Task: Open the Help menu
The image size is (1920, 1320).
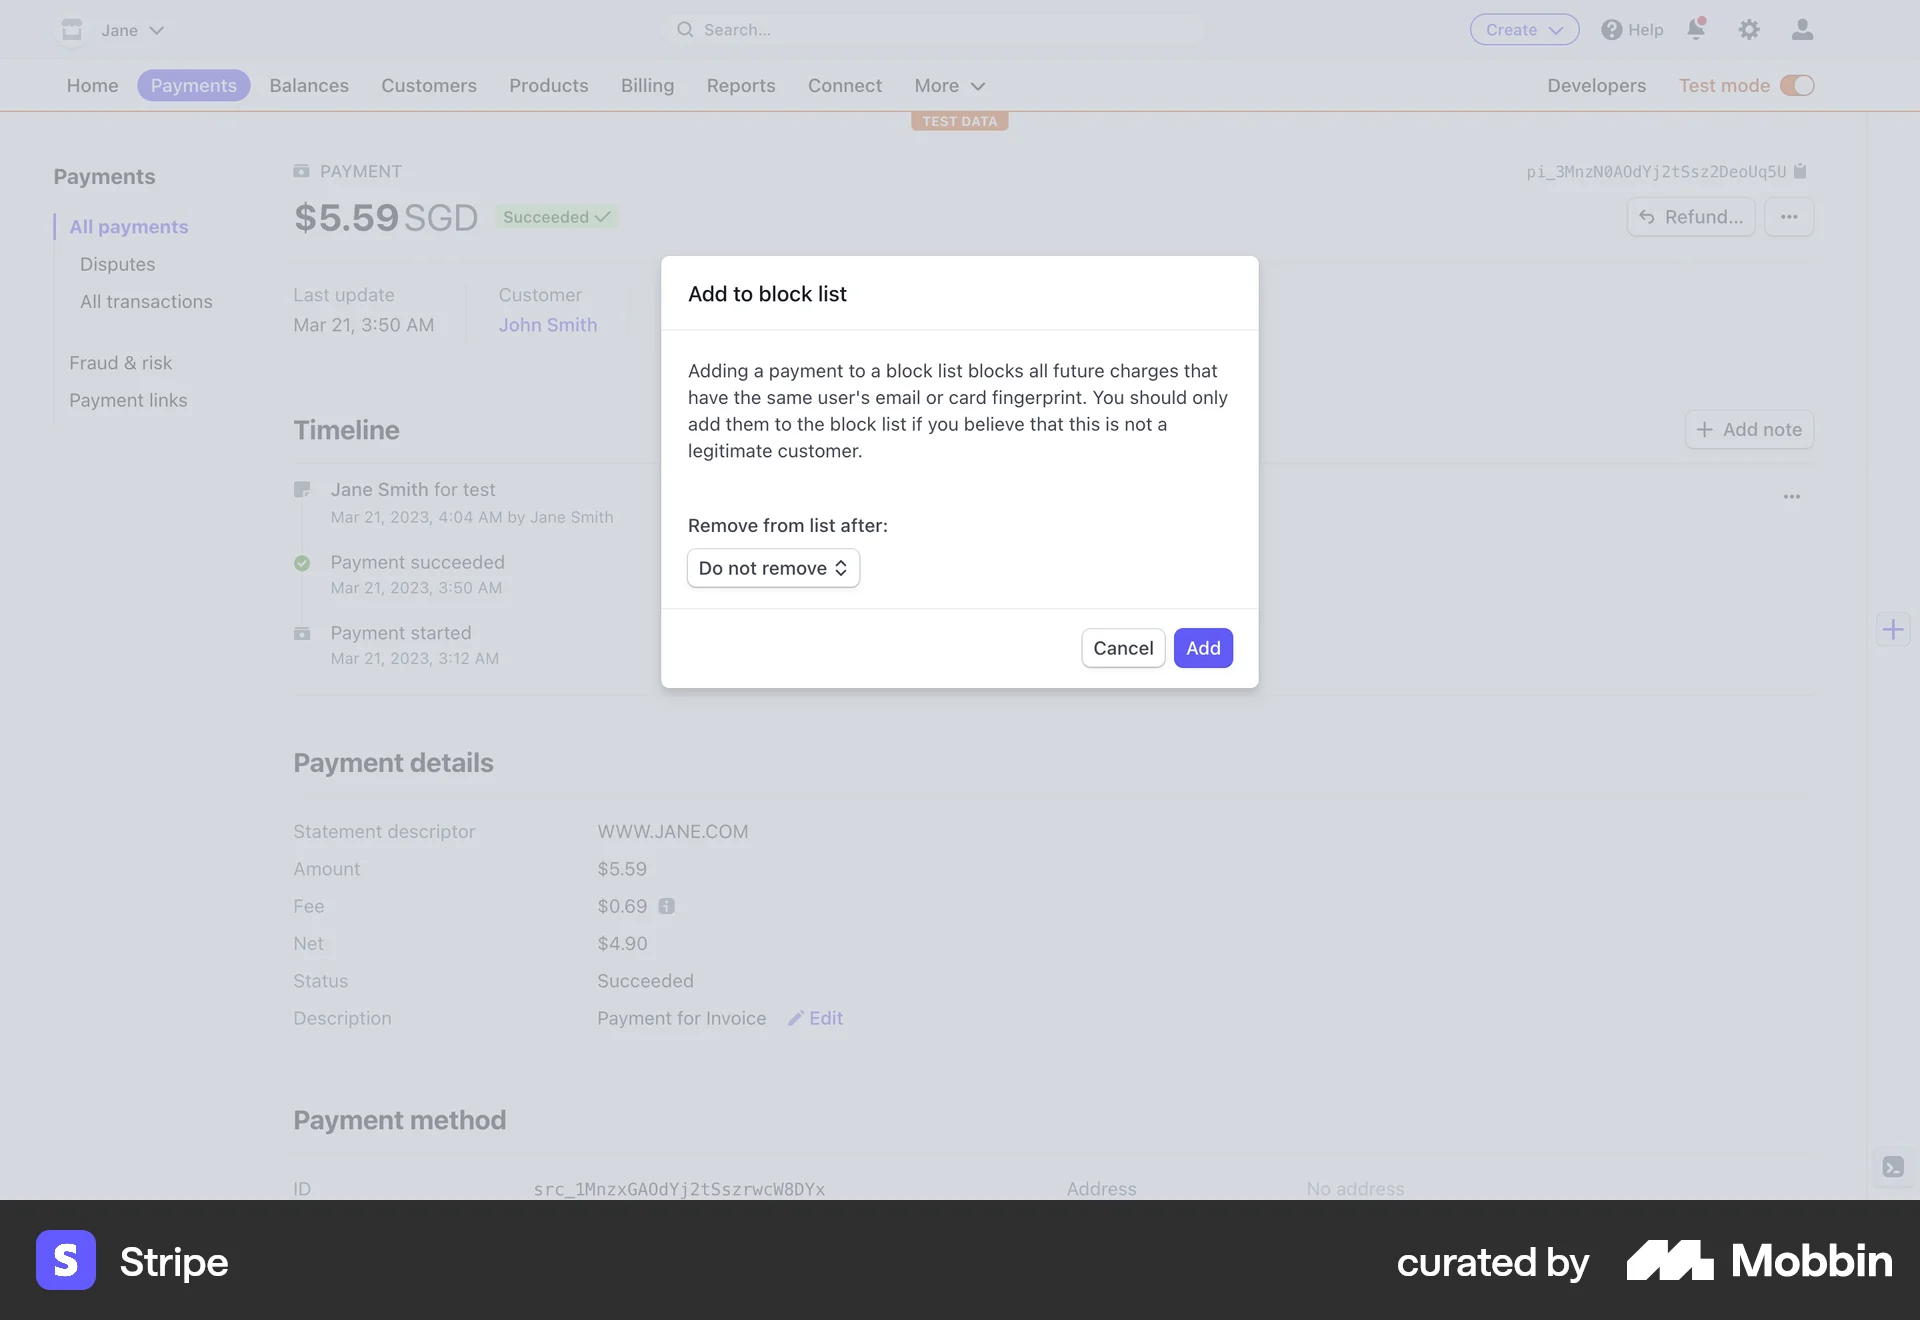Action: coord(1631,29)
